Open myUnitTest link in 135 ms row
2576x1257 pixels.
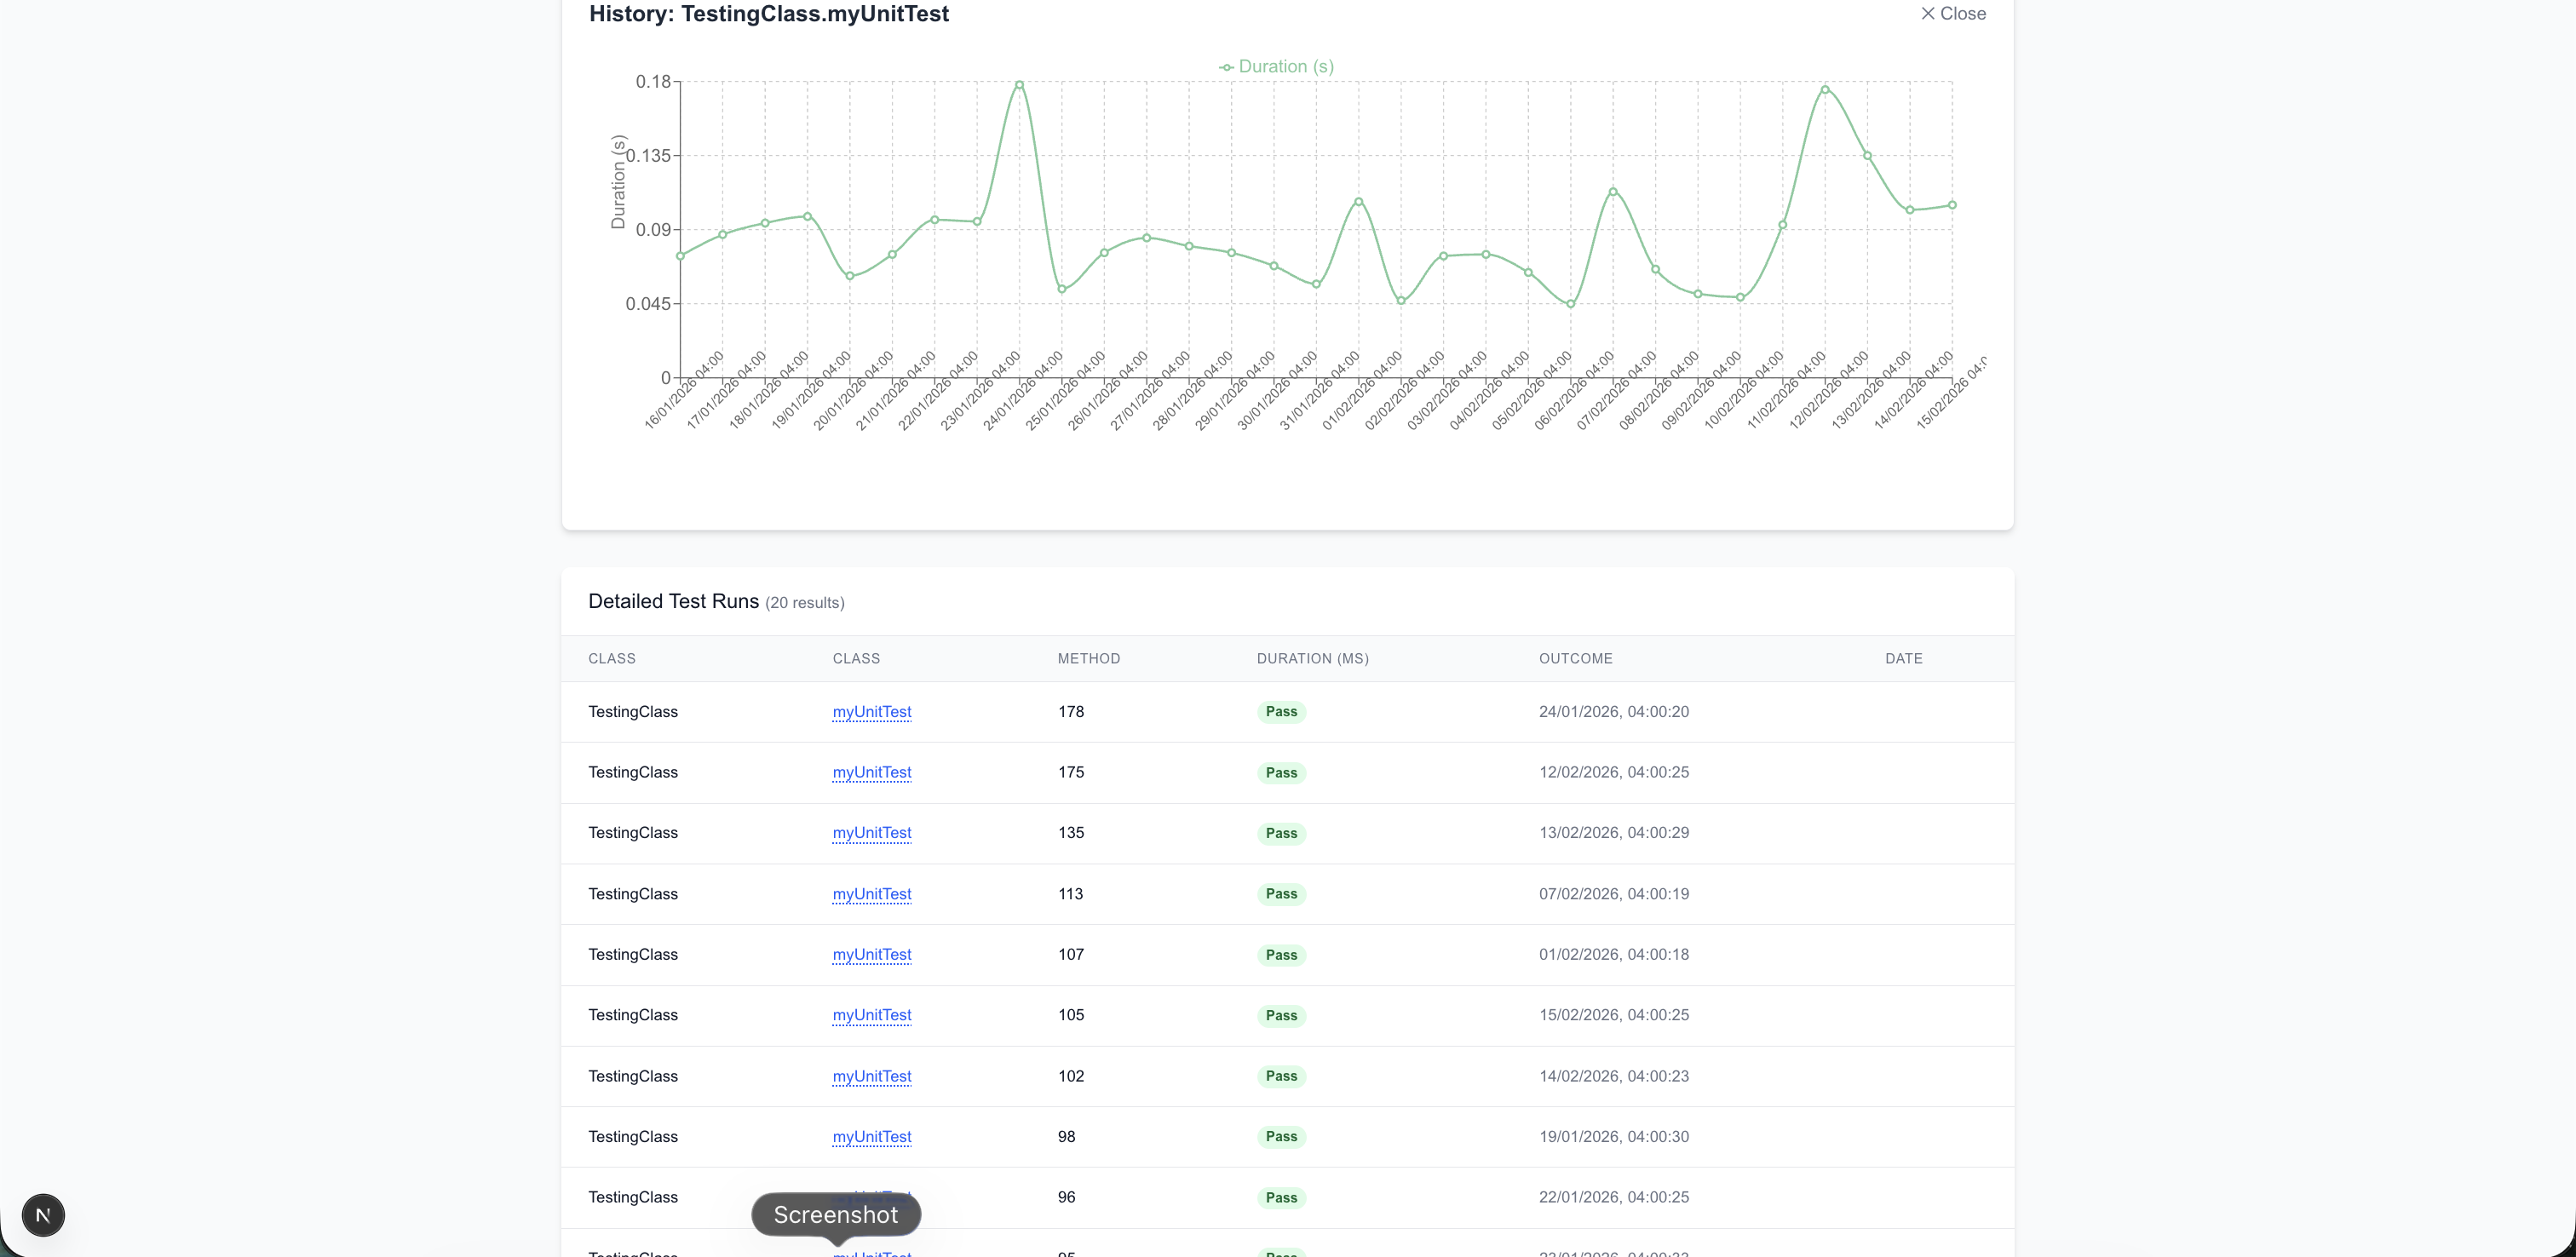coord(871,833)
